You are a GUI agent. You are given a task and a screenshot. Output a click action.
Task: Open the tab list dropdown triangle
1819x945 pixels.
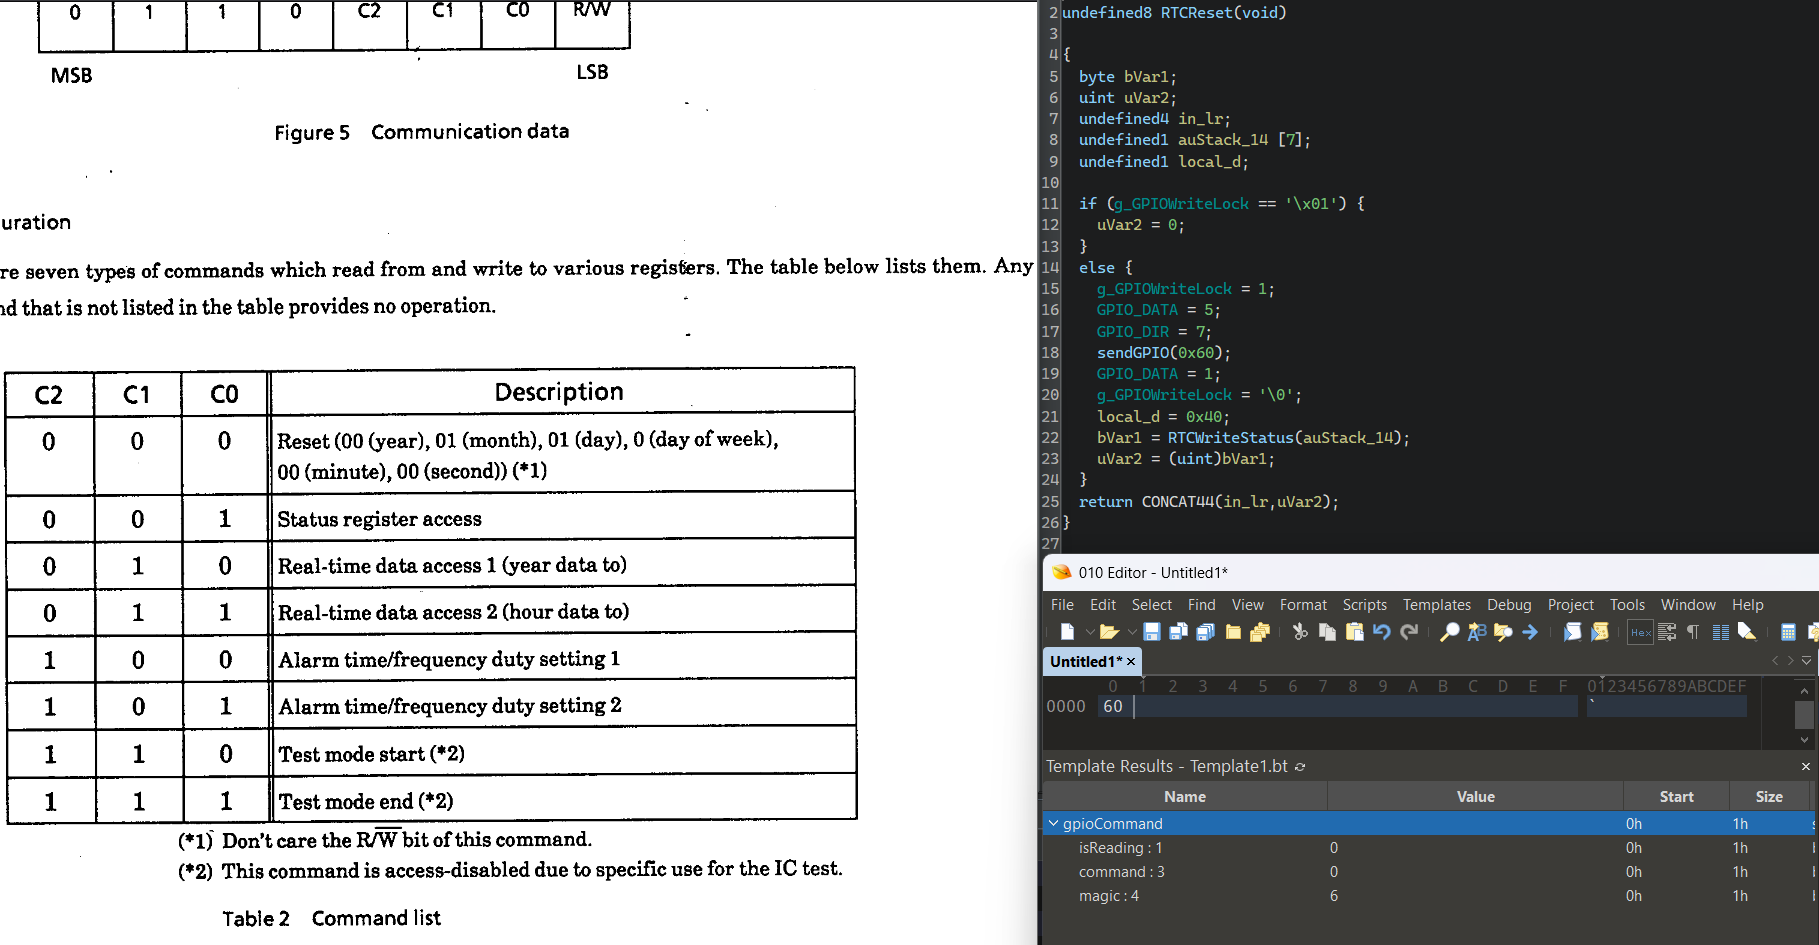(1807, 661)
